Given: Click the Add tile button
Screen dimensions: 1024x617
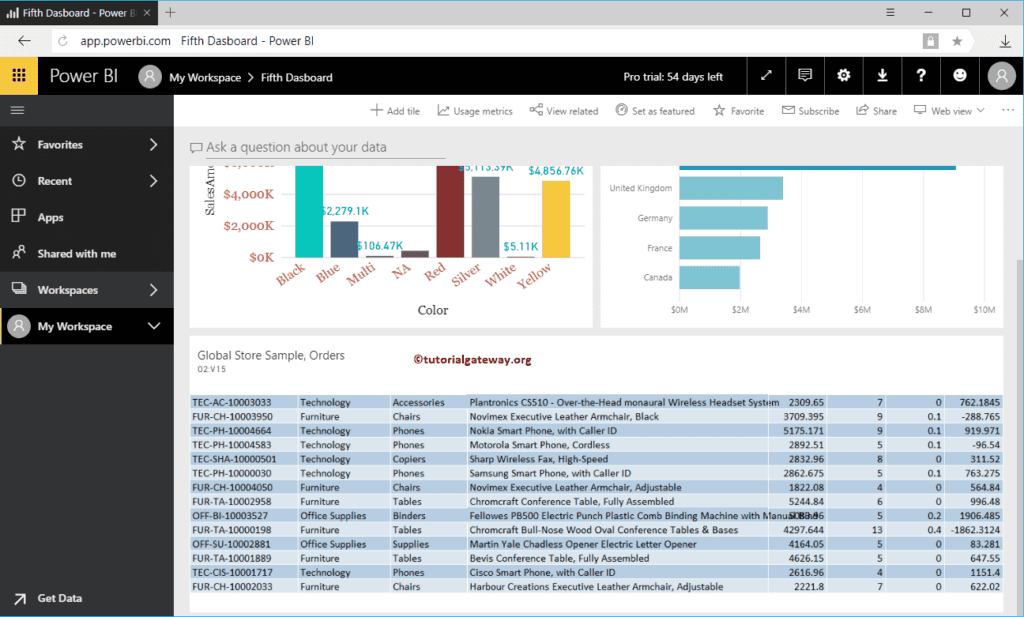Looking at the screenshot, I should coord(395,111).
